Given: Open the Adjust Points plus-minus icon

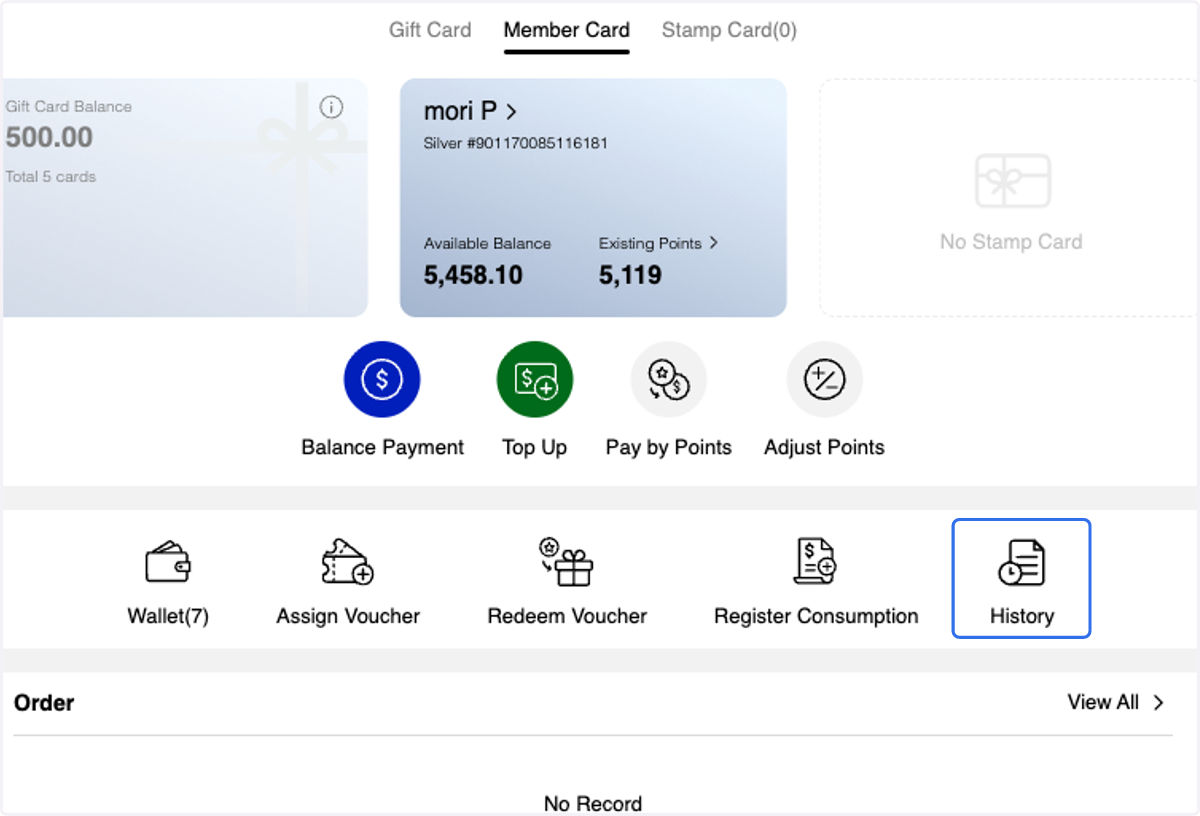Looking at the screenshot, I should click(x=824, y=379).
